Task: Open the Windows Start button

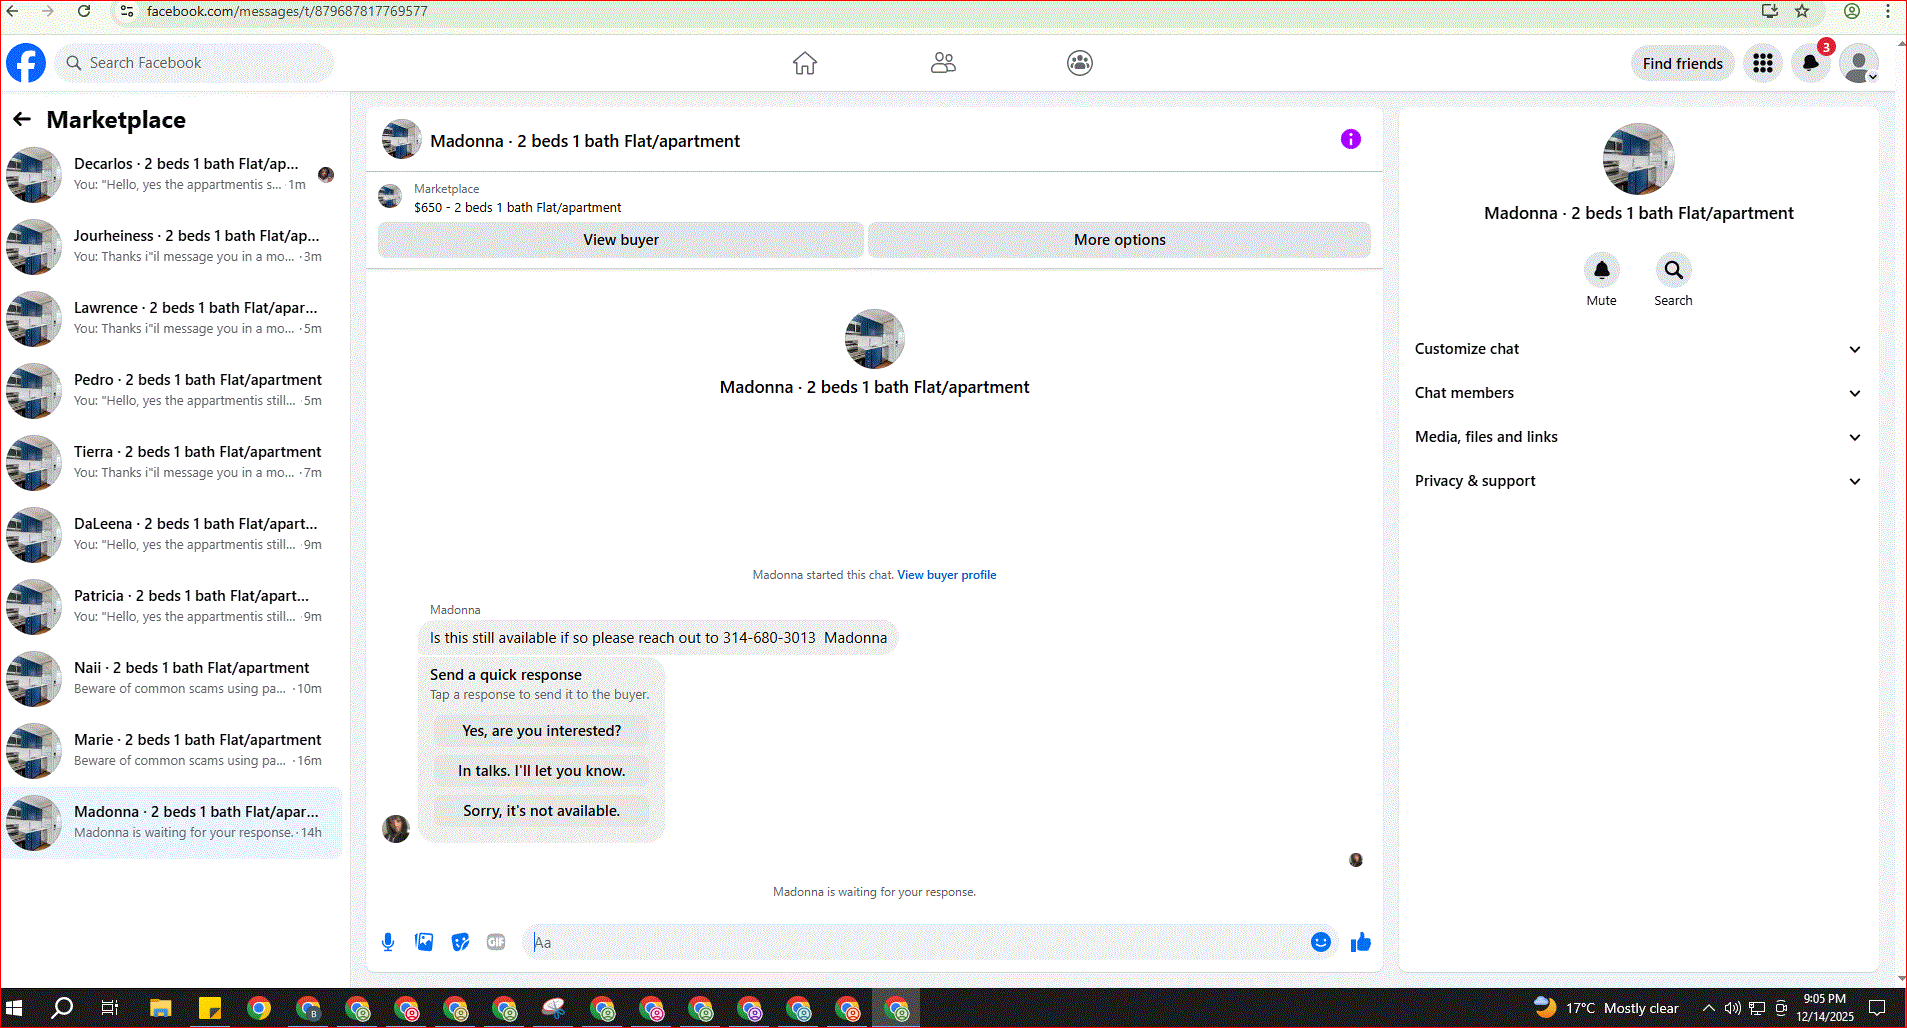Action: (x=14, y=1008)
